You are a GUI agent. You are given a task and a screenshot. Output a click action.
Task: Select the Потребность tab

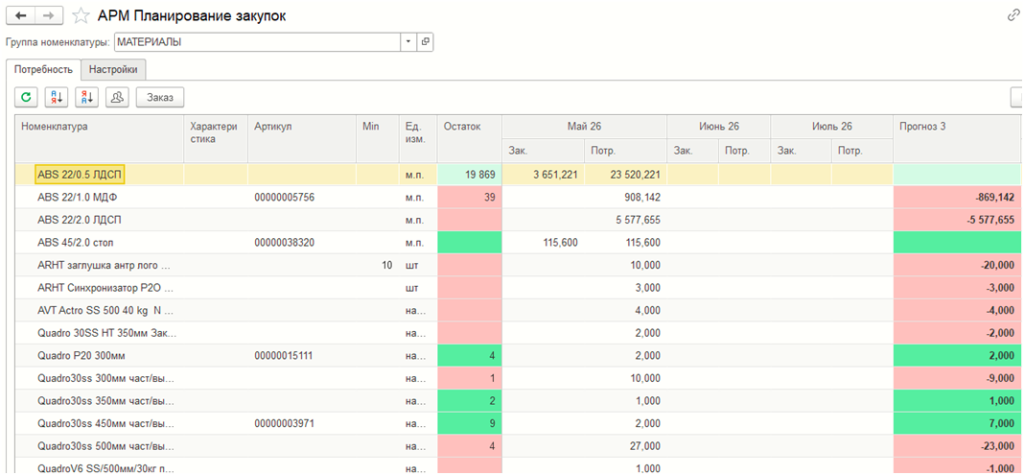pos(43,69)
